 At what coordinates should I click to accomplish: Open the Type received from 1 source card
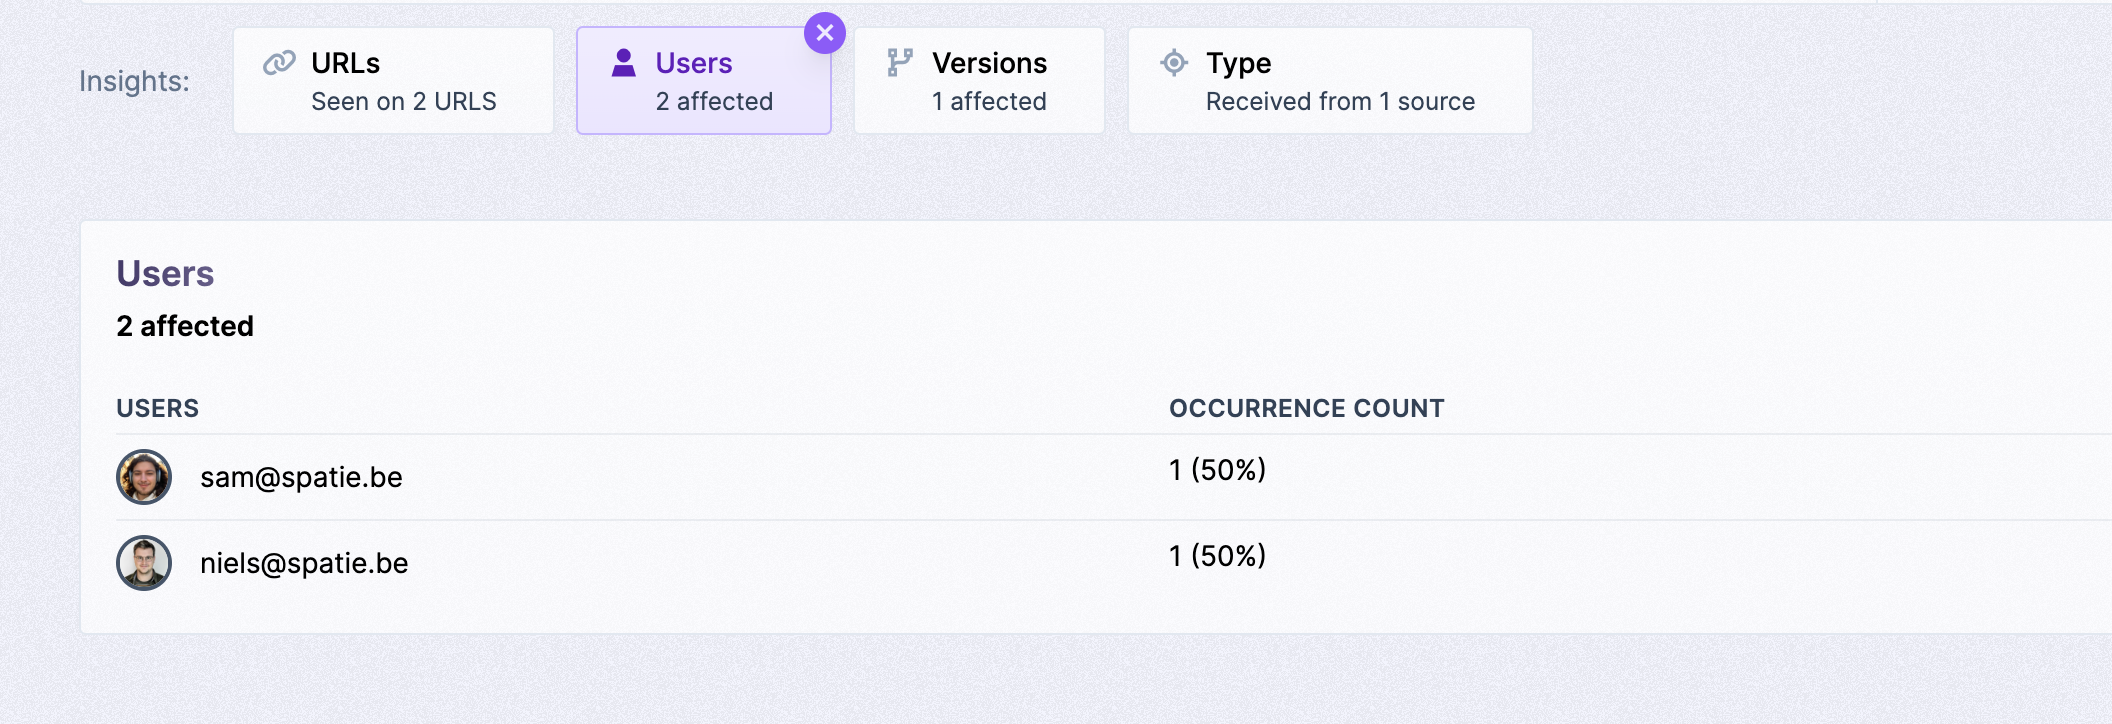pos(1330,81)
